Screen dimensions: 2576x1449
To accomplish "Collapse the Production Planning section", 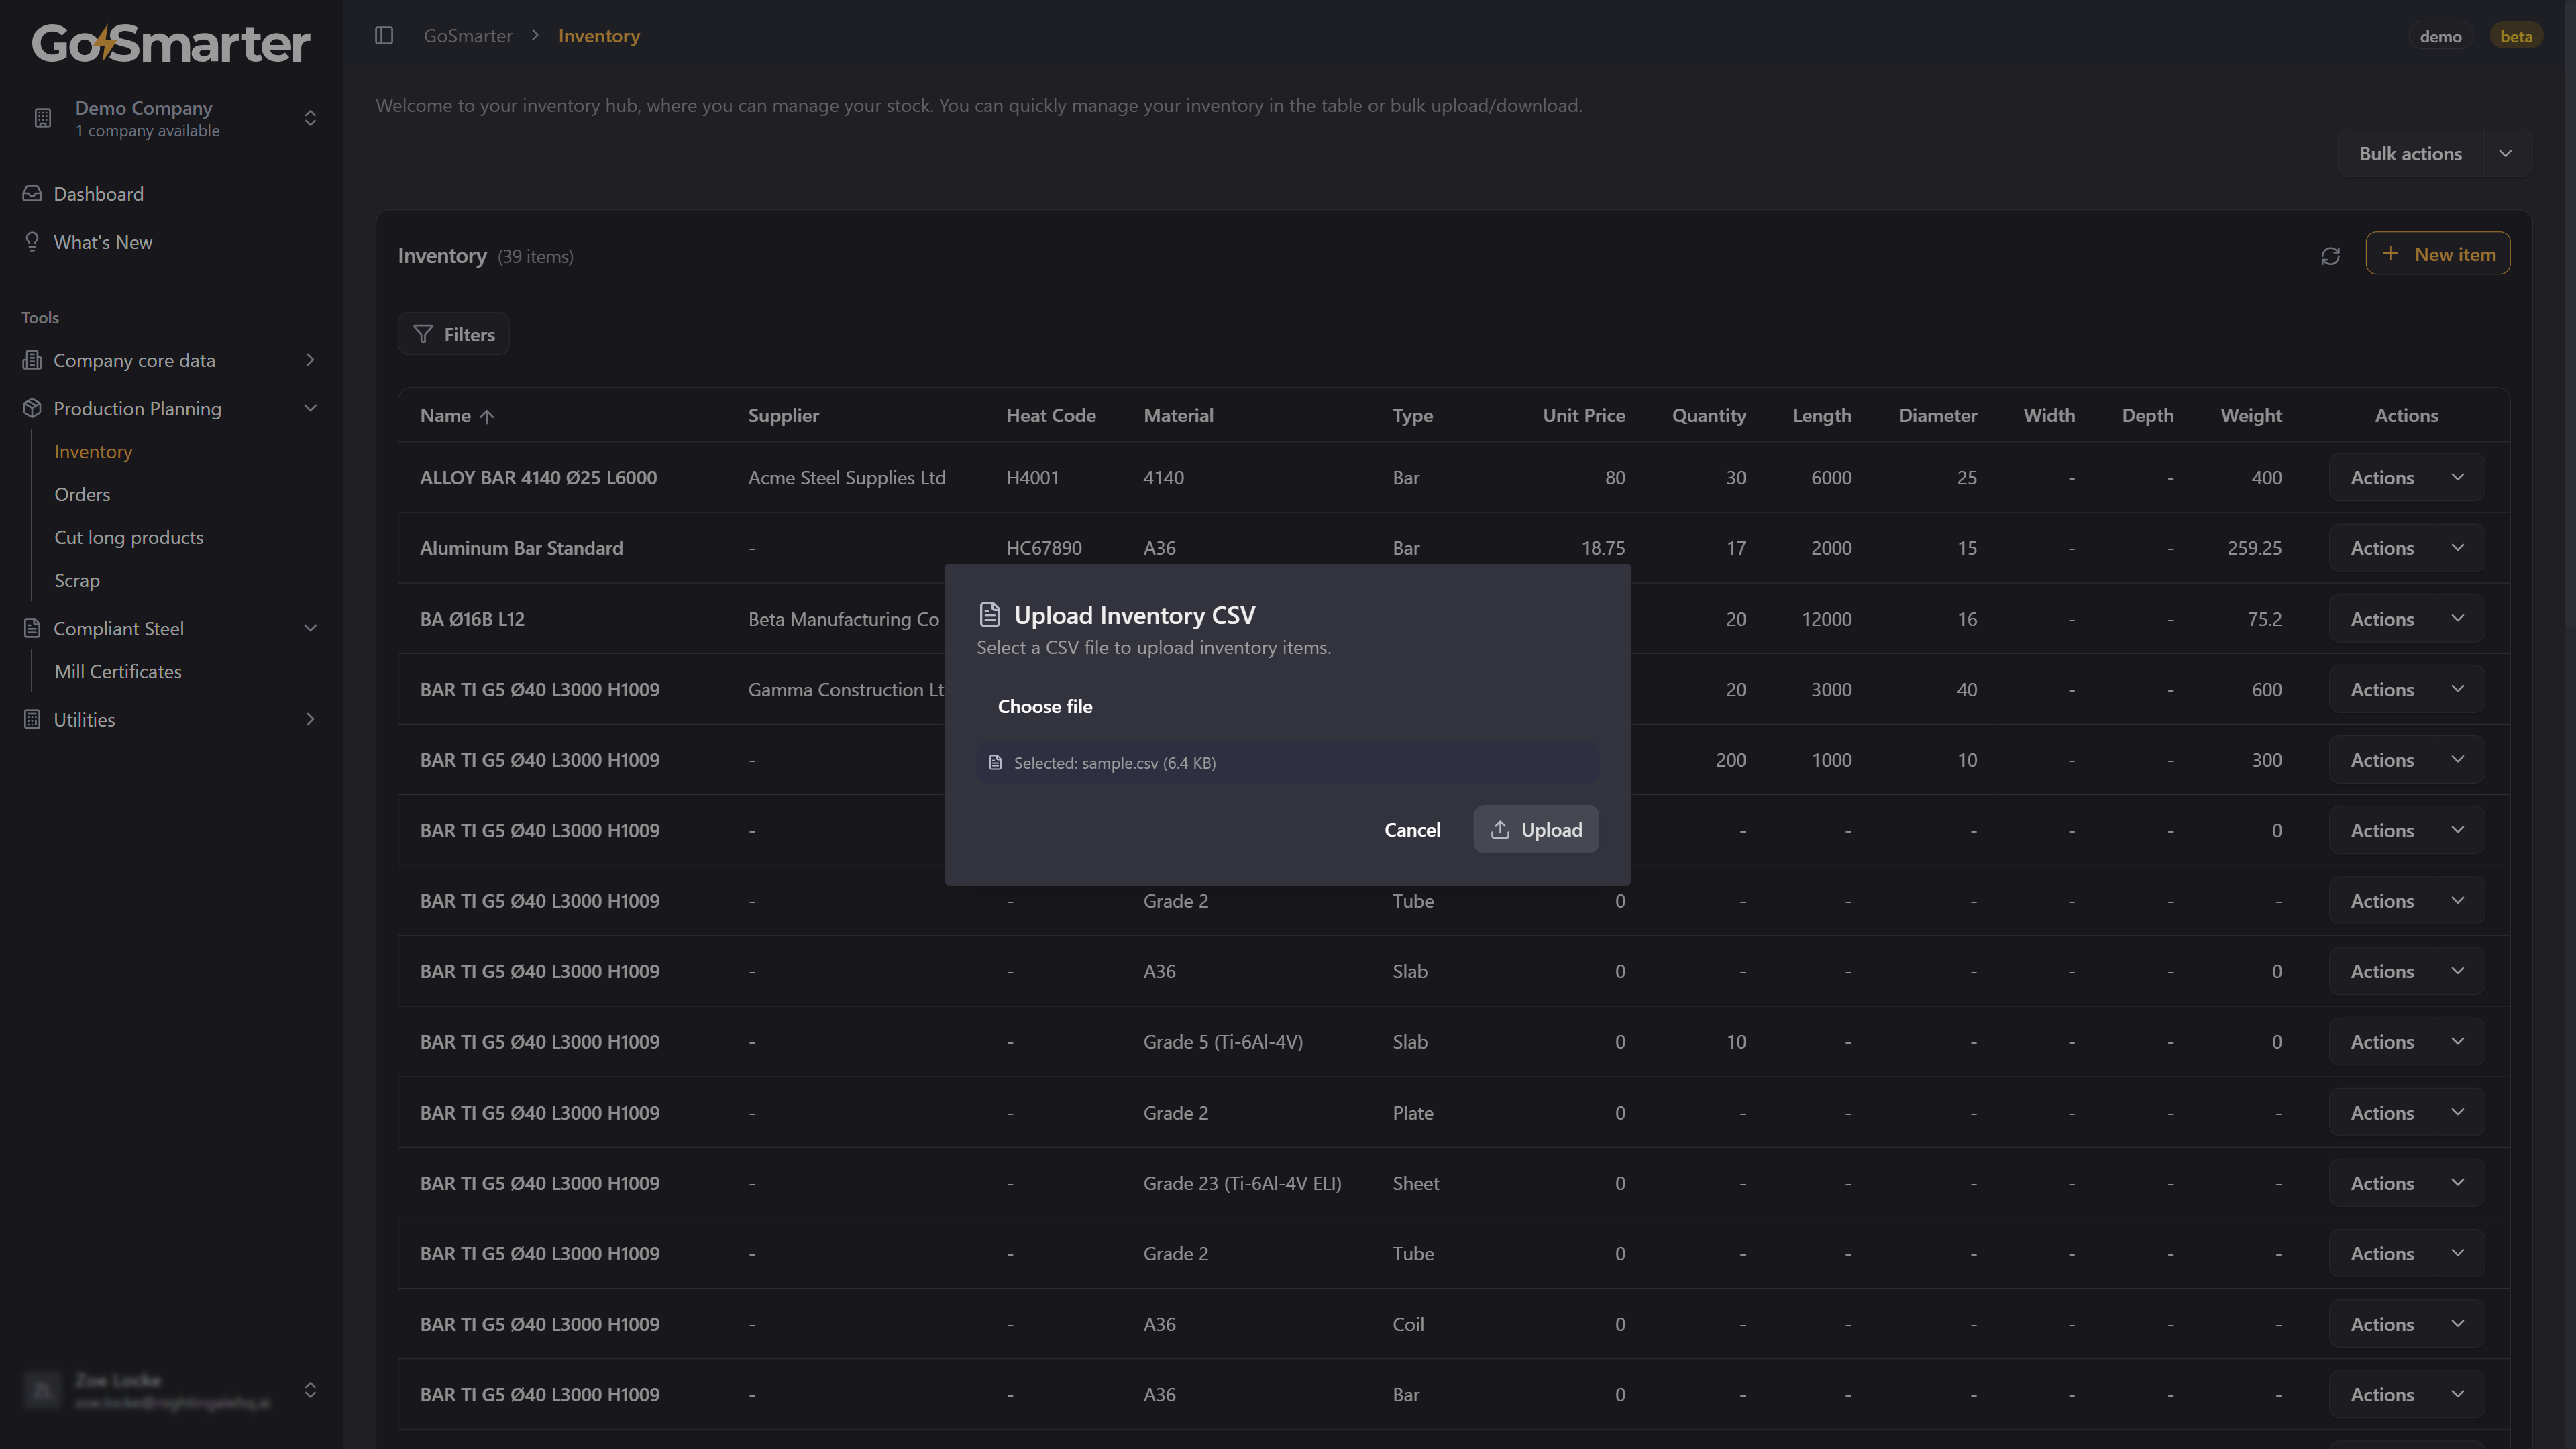I will pos(310,408).
